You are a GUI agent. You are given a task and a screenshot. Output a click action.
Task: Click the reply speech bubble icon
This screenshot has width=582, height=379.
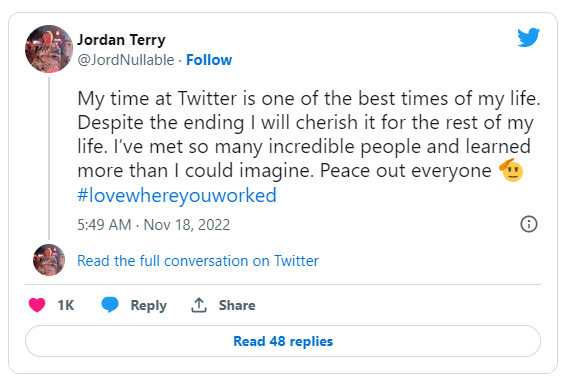pyautogui.click(x=110, y=305)
